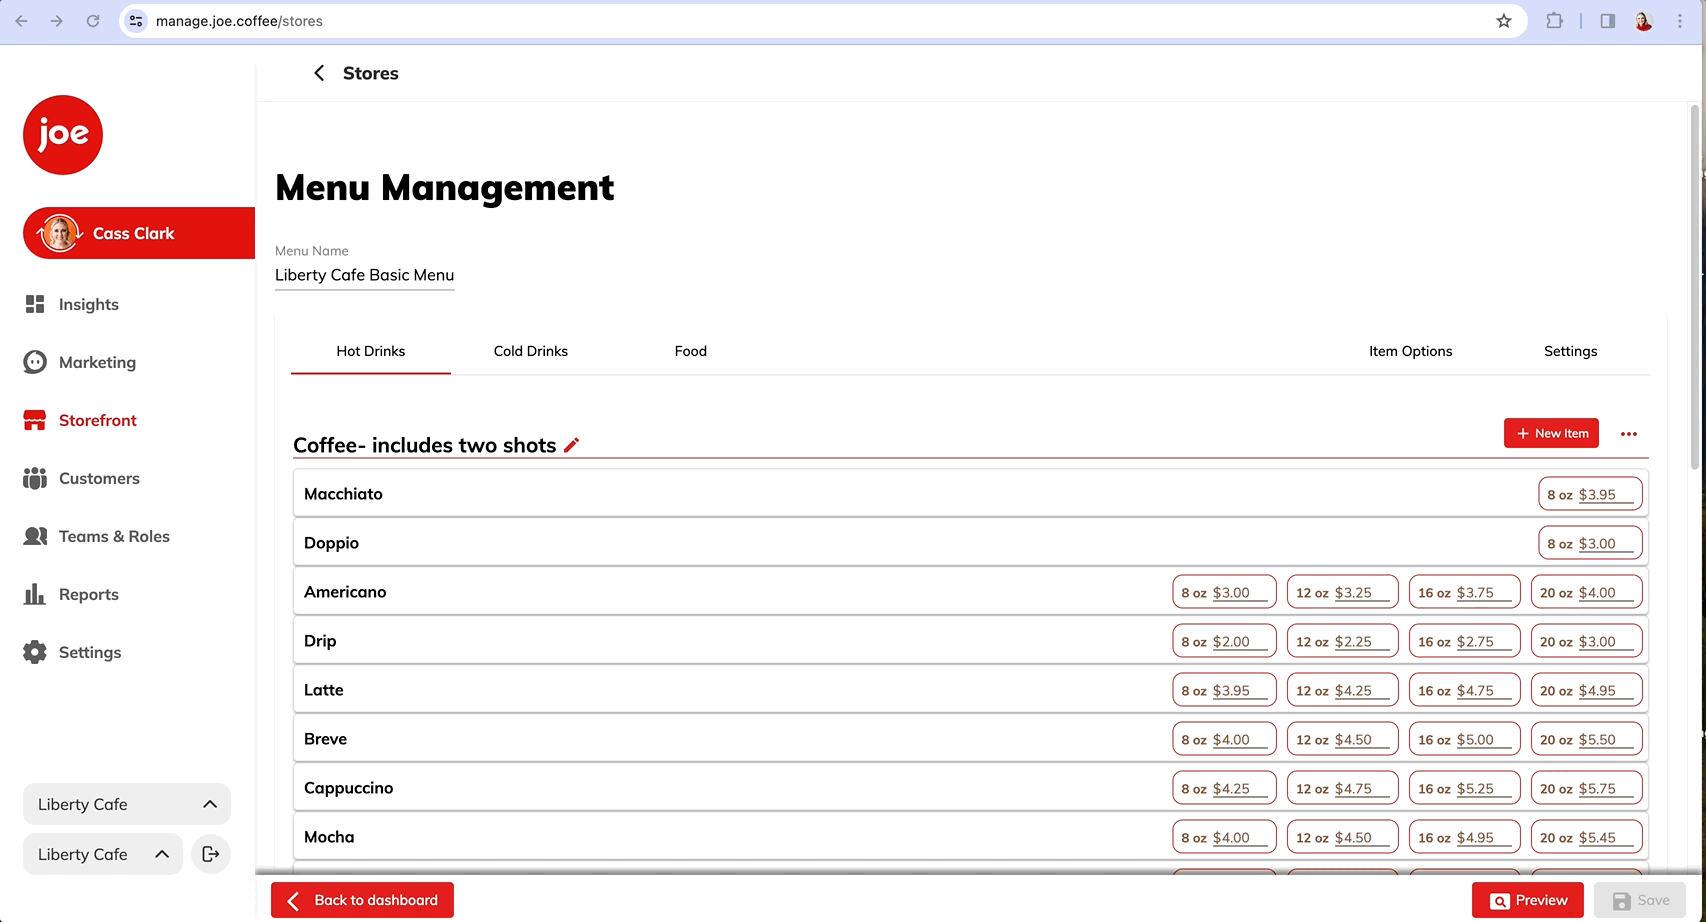Open the Item Options tab
The height and width of the screenshot is (922, 1706).
(x=1410, y=351)
